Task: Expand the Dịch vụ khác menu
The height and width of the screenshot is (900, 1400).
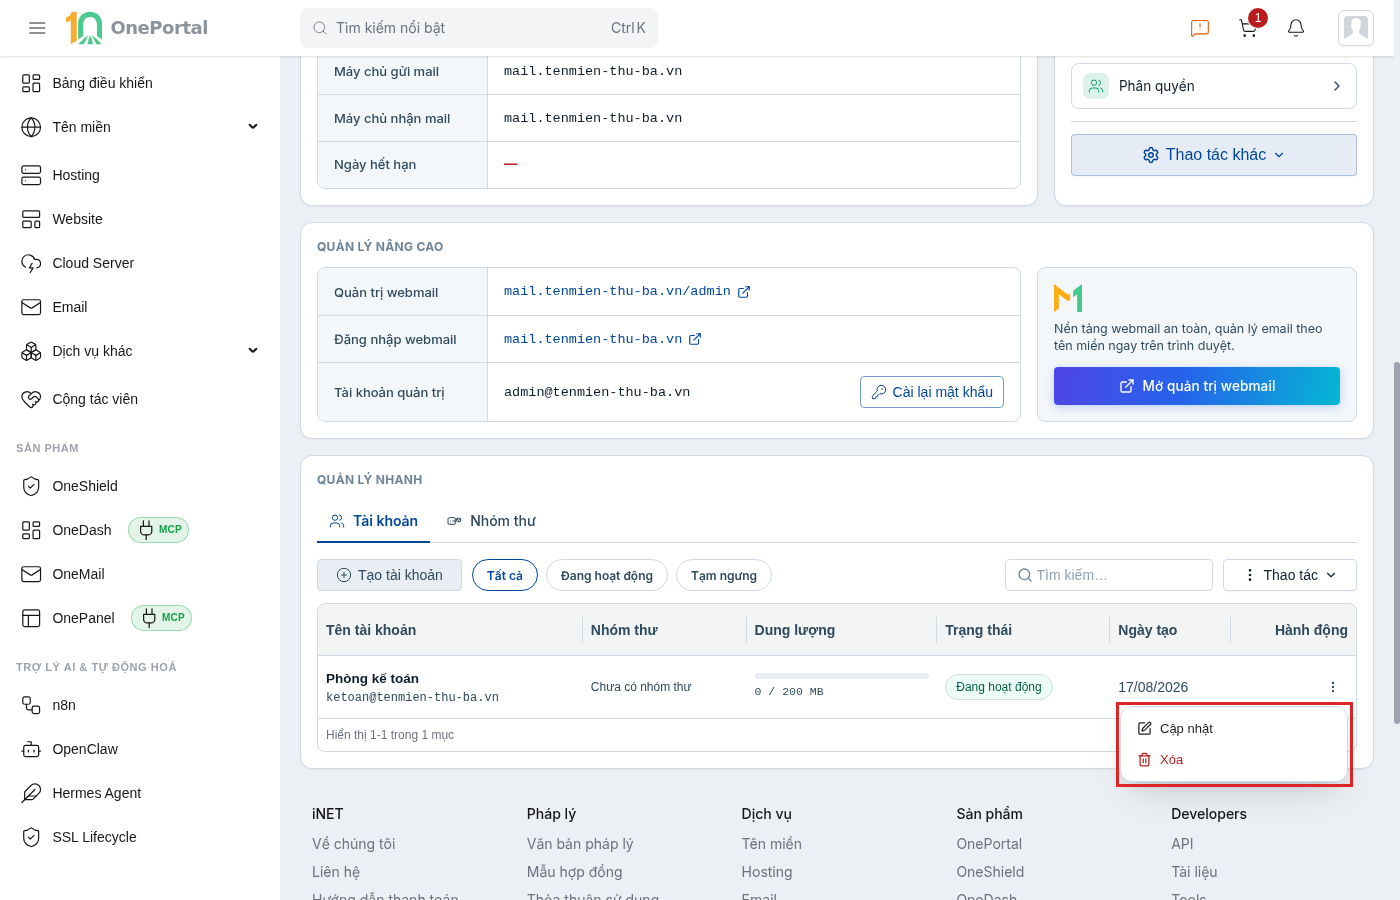Action: coord(140,351)
